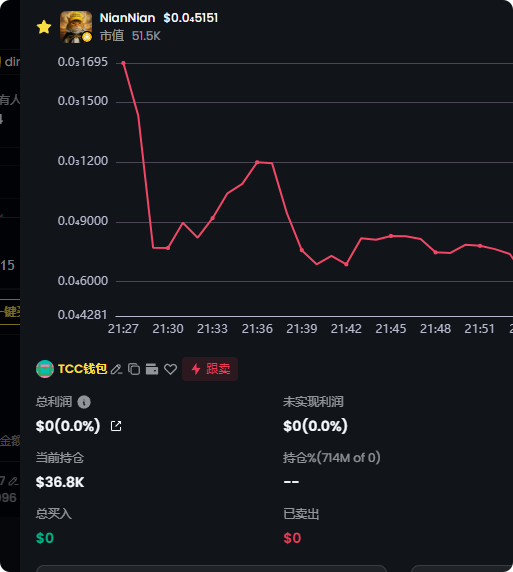Click the 未实现利润 value $0(0.0%)
513x572 pixels.
(315, 426)
